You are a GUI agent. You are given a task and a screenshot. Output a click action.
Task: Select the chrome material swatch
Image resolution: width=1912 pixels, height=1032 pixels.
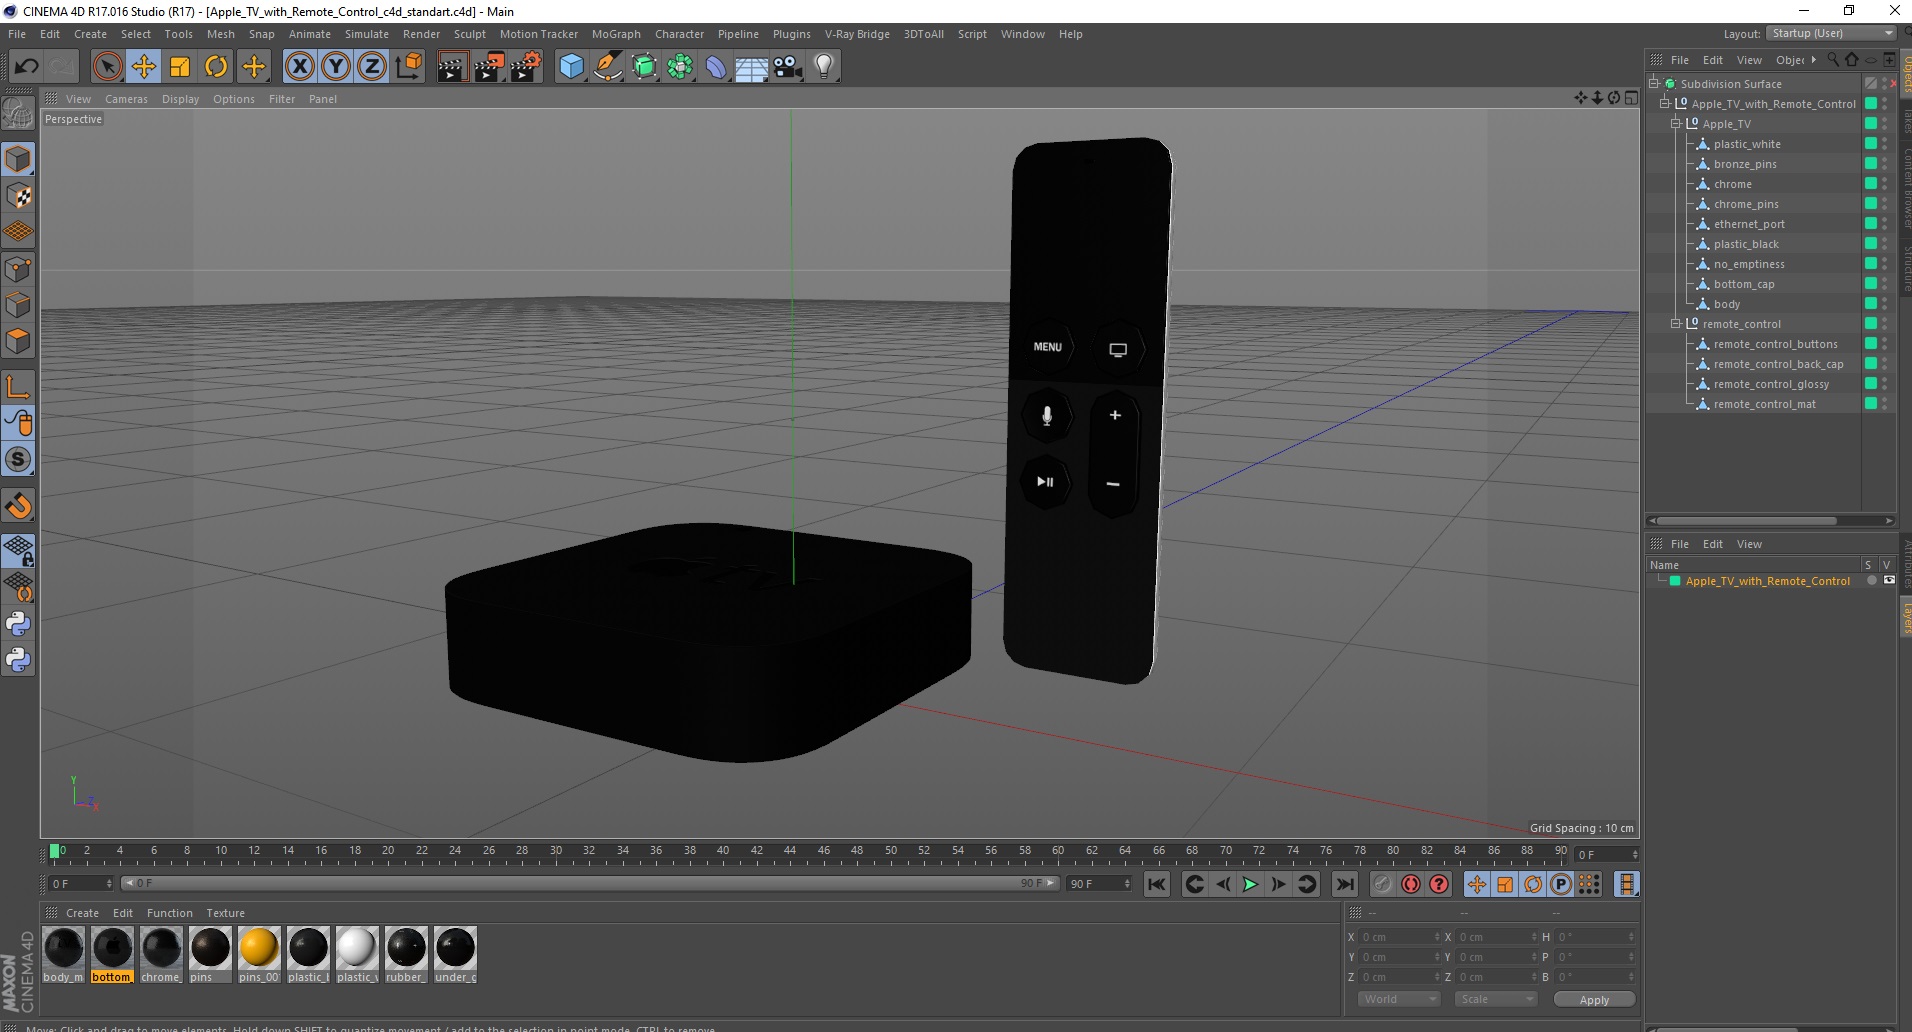(161, 954)
